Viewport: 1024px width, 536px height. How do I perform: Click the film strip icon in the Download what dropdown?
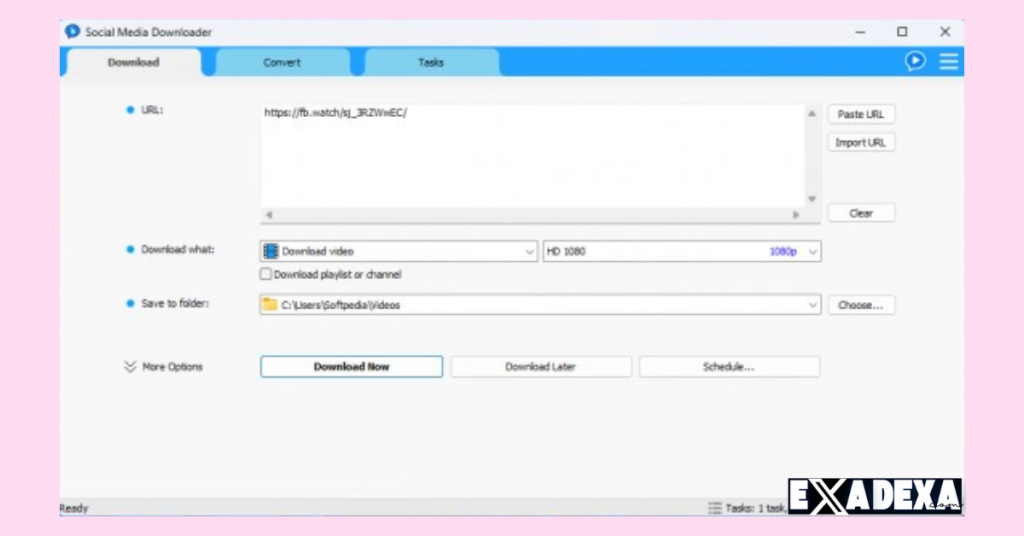(x=270, y=251)
